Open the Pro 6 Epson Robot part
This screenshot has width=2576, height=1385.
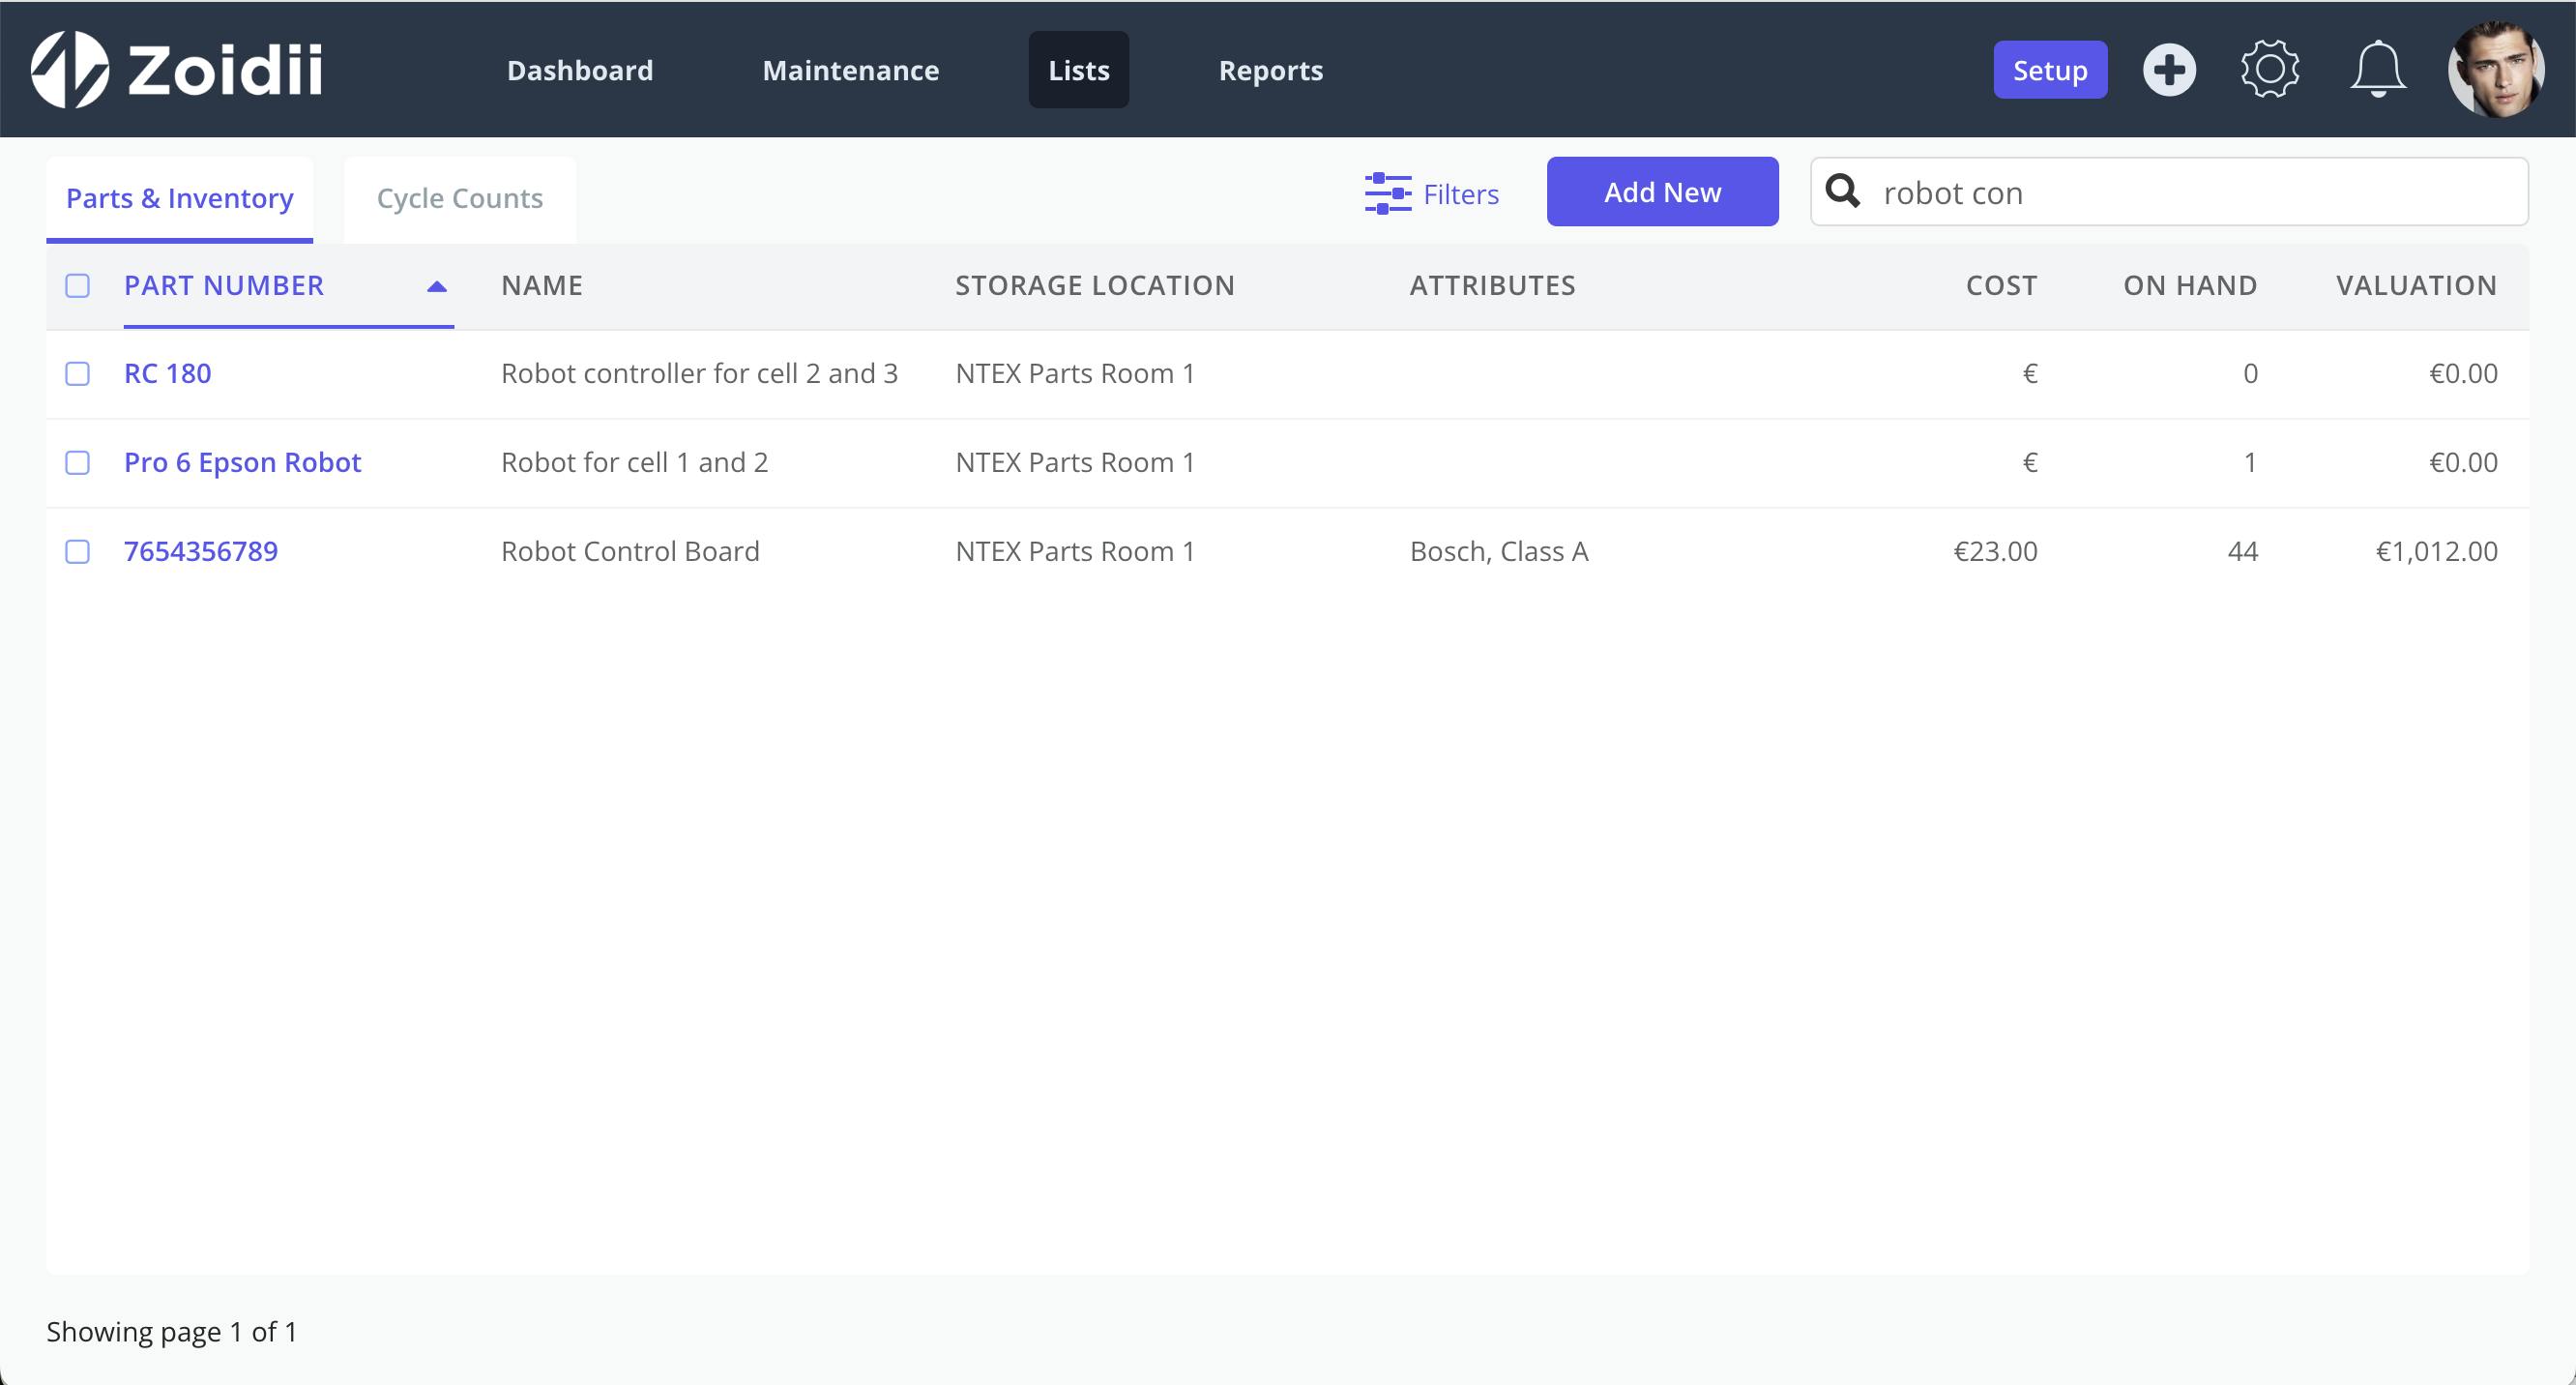(x=242, y=463)
